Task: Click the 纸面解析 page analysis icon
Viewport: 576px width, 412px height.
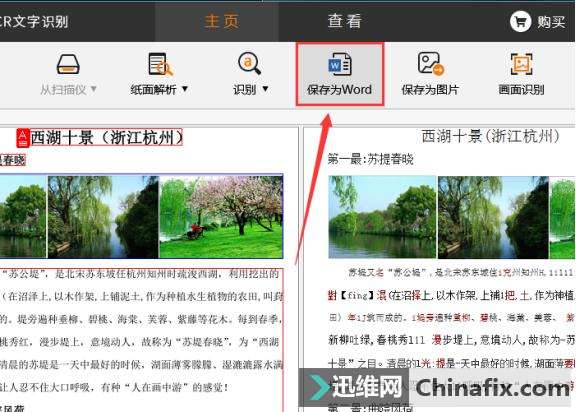Action: [160, 65]
